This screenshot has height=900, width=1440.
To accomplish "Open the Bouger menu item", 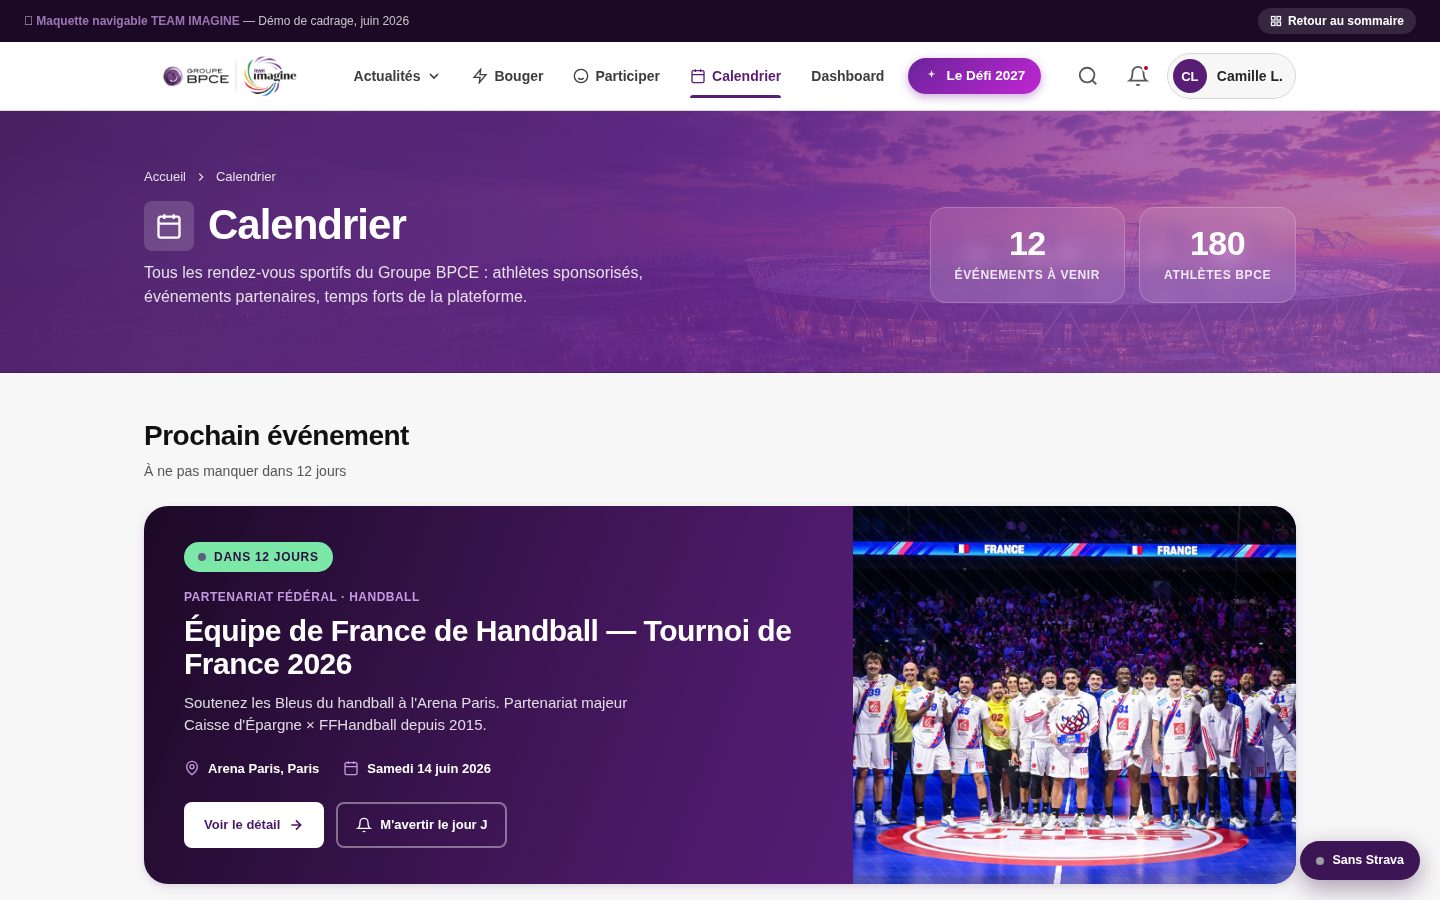I will click(x=507, y=76).
